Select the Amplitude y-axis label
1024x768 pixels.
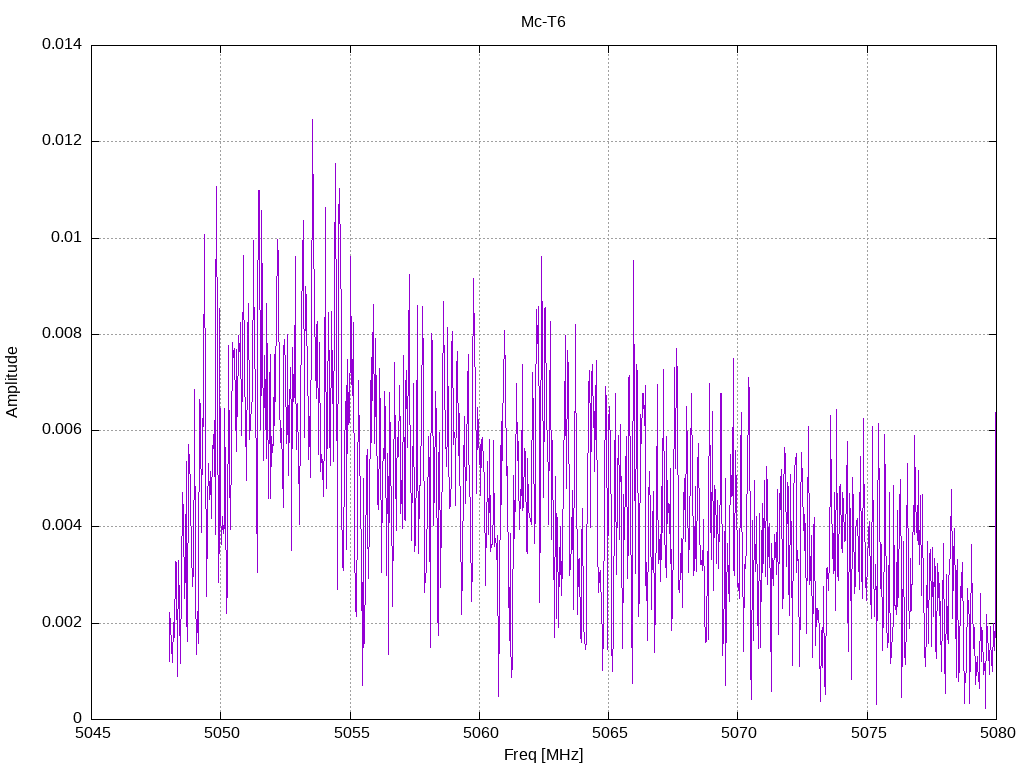click(12, 382)
